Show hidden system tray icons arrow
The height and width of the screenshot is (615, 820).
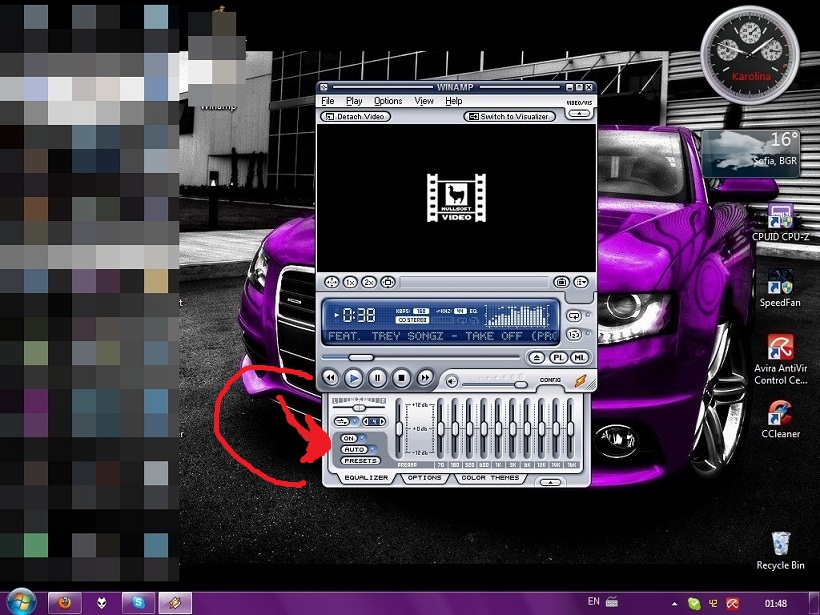tap(674, 604)
